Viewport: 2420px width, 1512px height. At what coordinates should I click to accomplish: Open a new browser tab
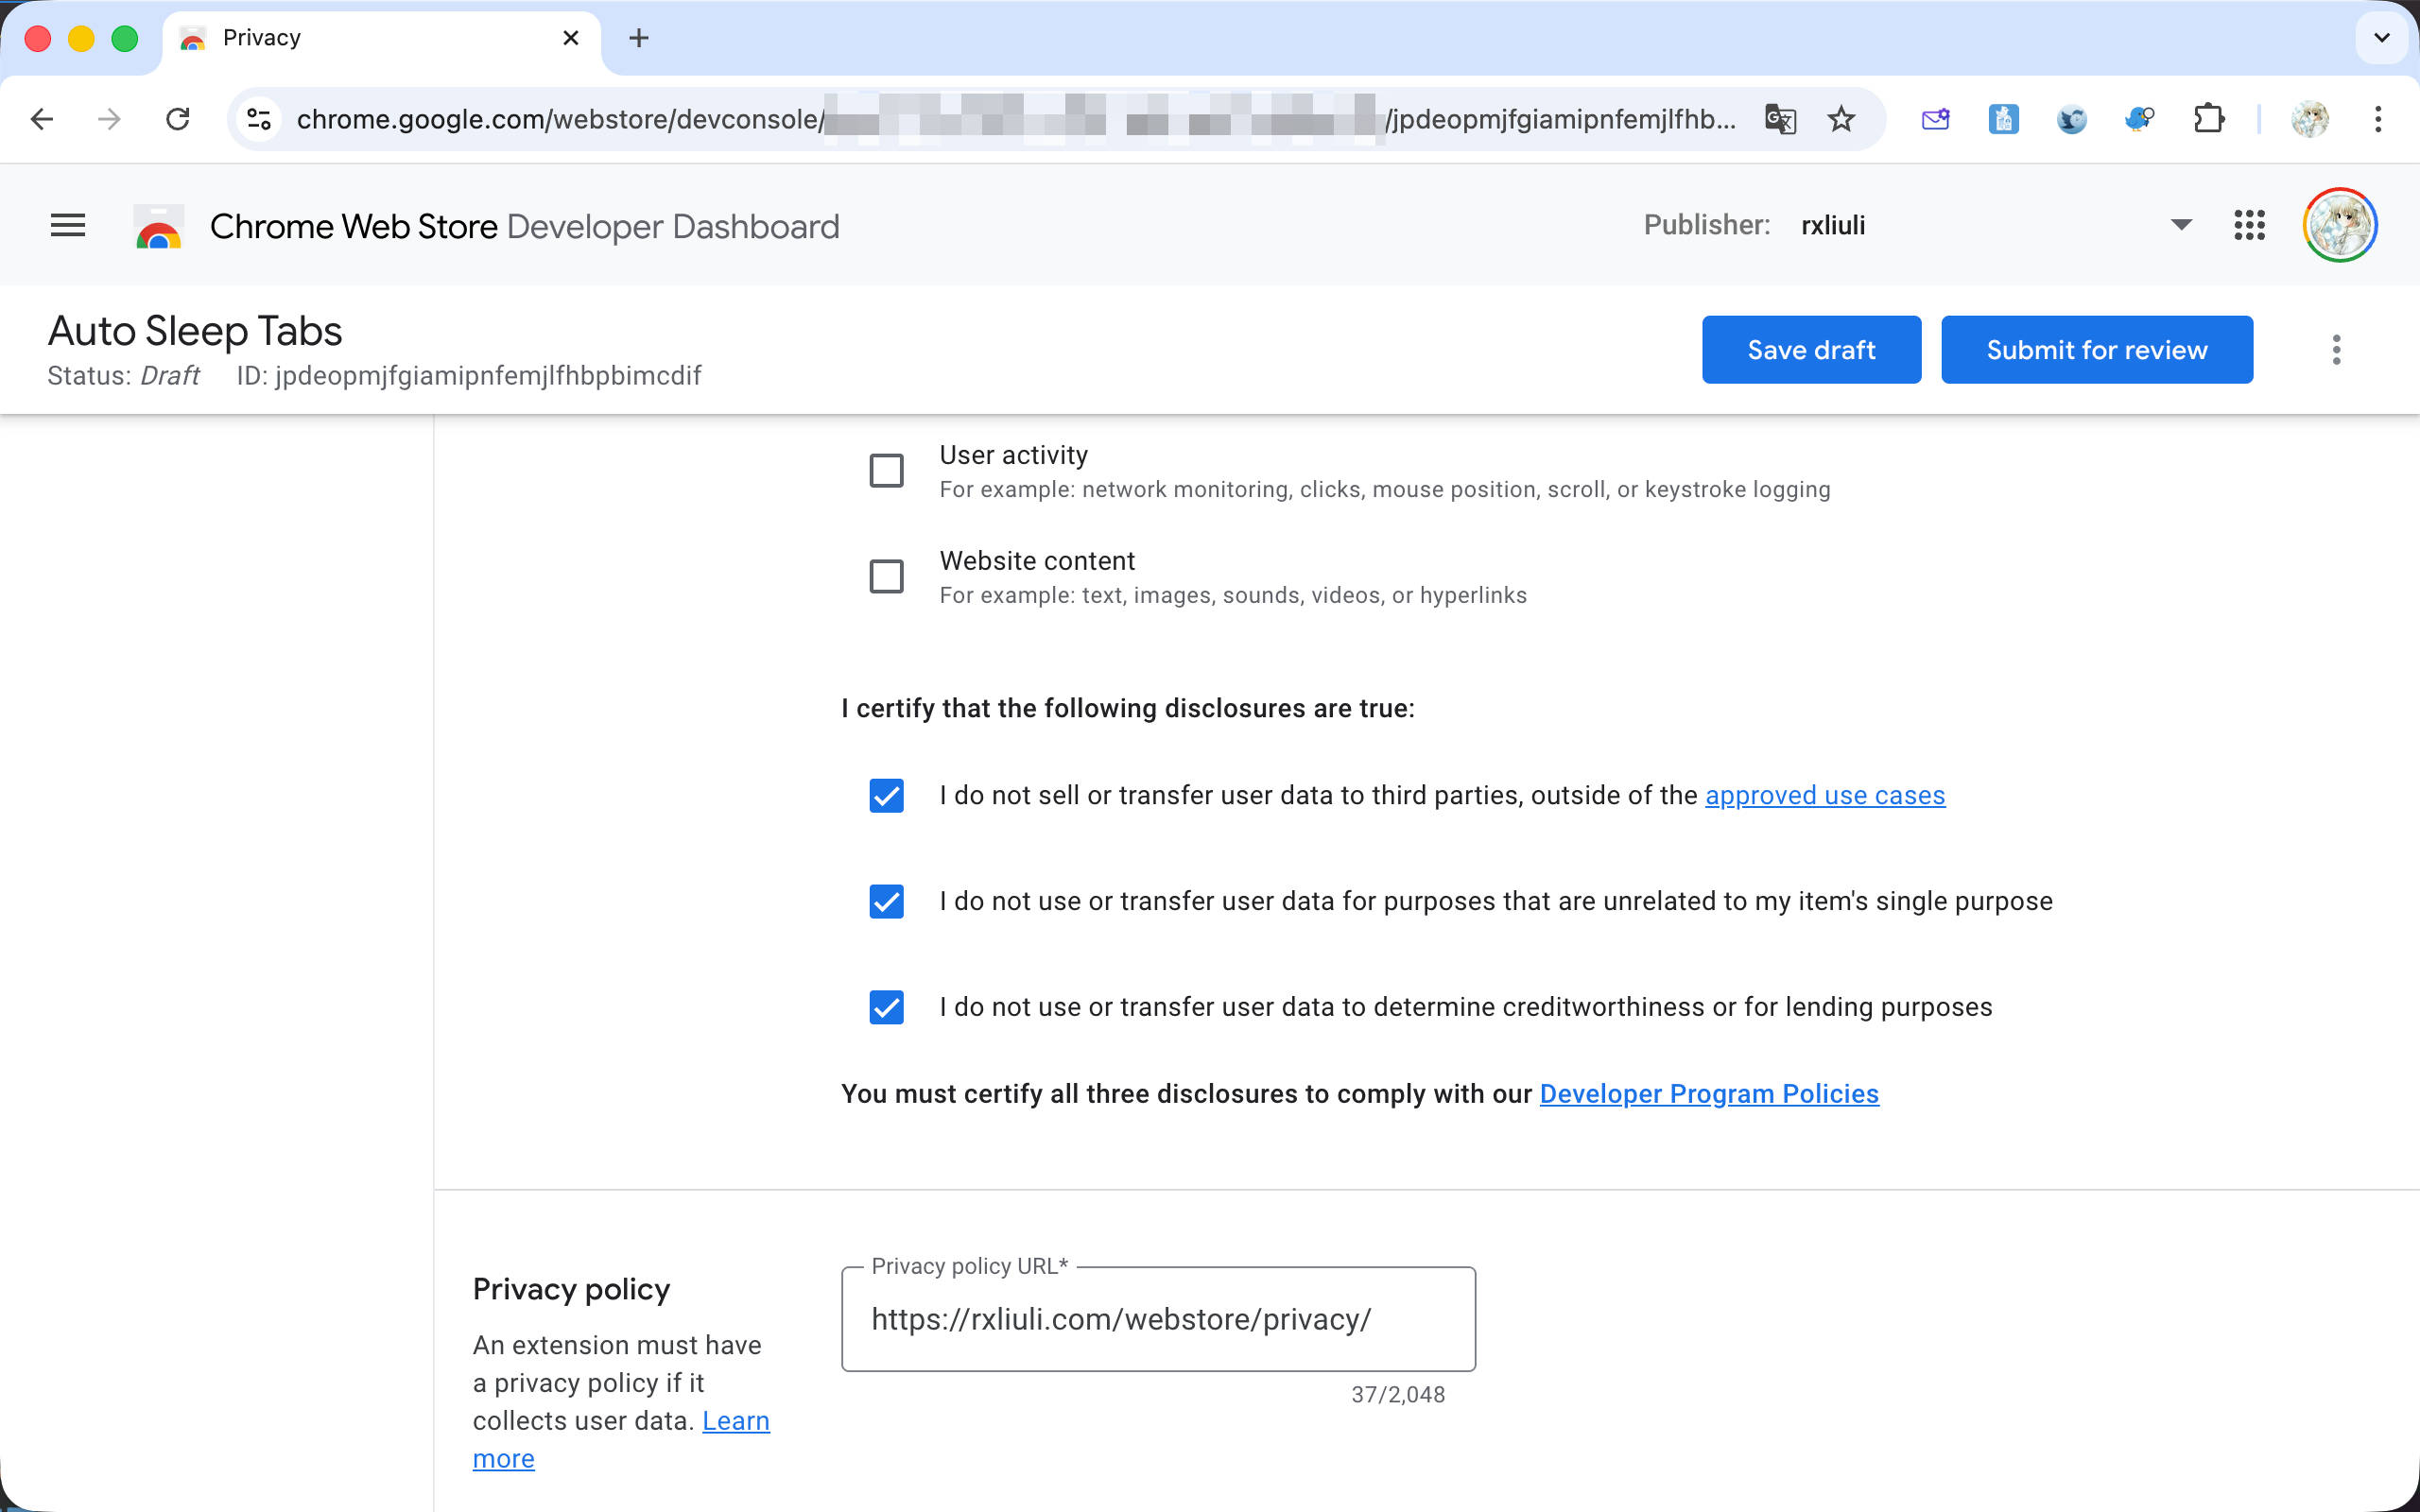[639, 38]
